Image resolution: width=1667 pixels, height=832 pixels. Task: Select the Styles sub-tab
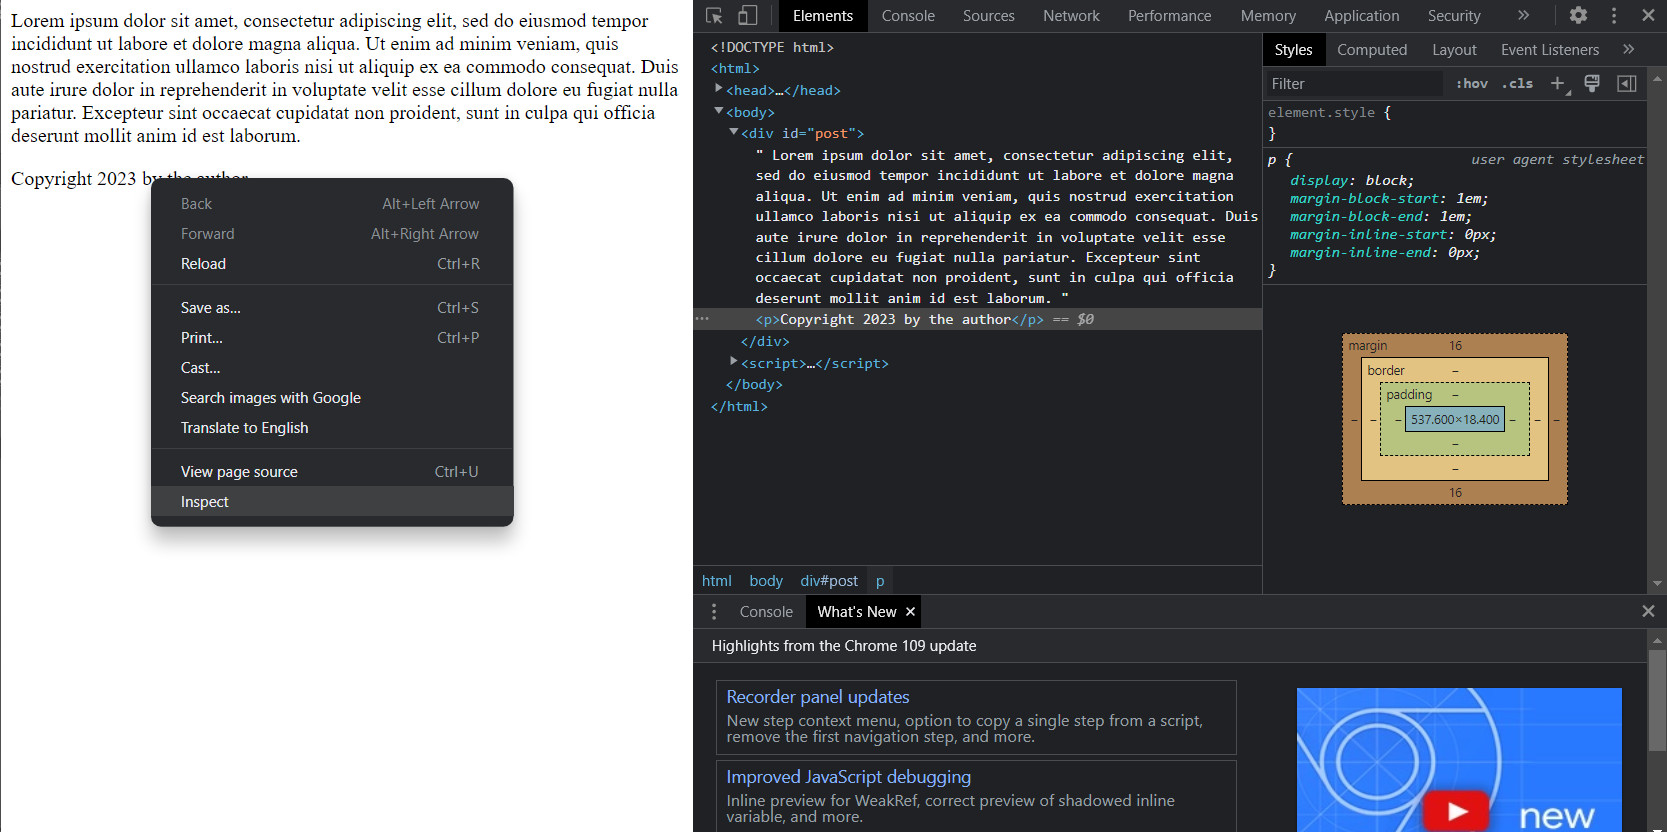1293,50
